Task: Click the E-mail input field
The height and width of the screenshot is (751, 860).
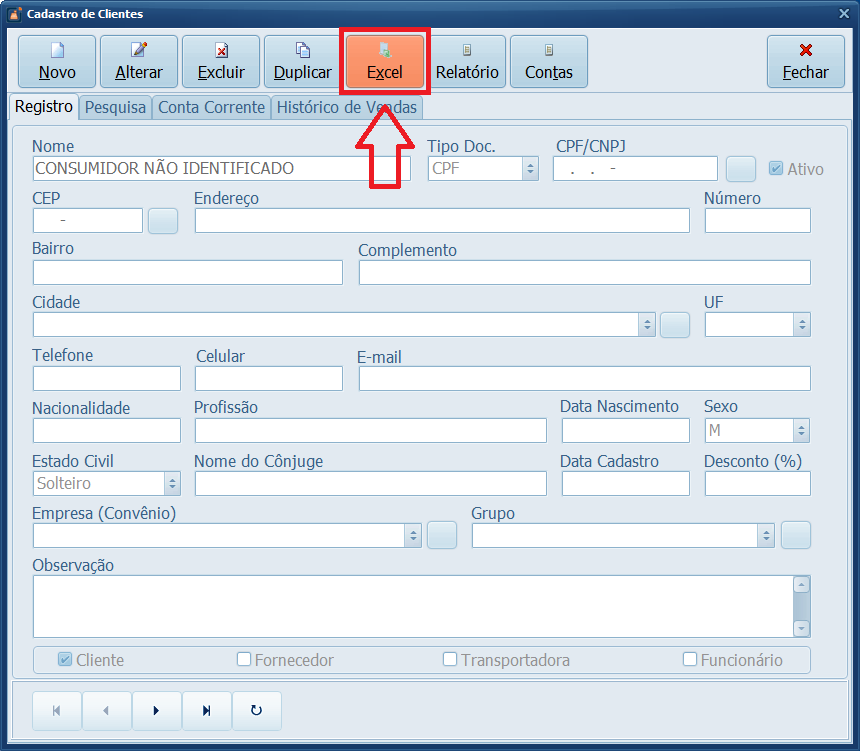Action: coord(585,379)
